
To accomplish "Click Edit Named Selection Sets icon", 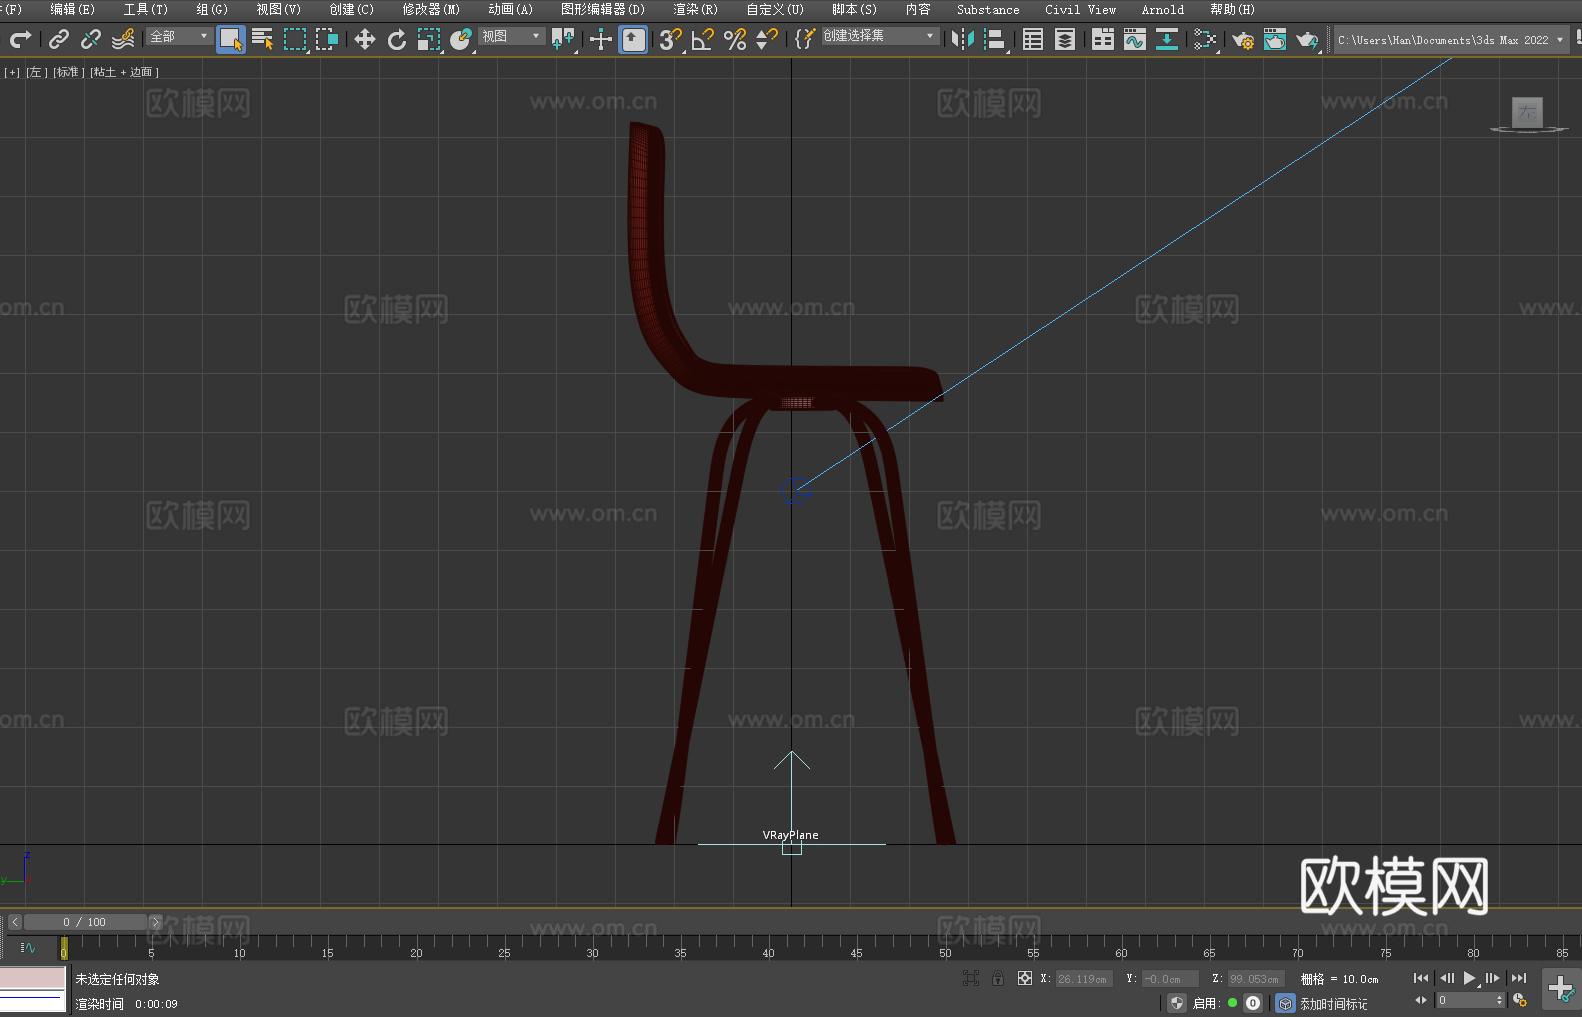I will (805, 39).
